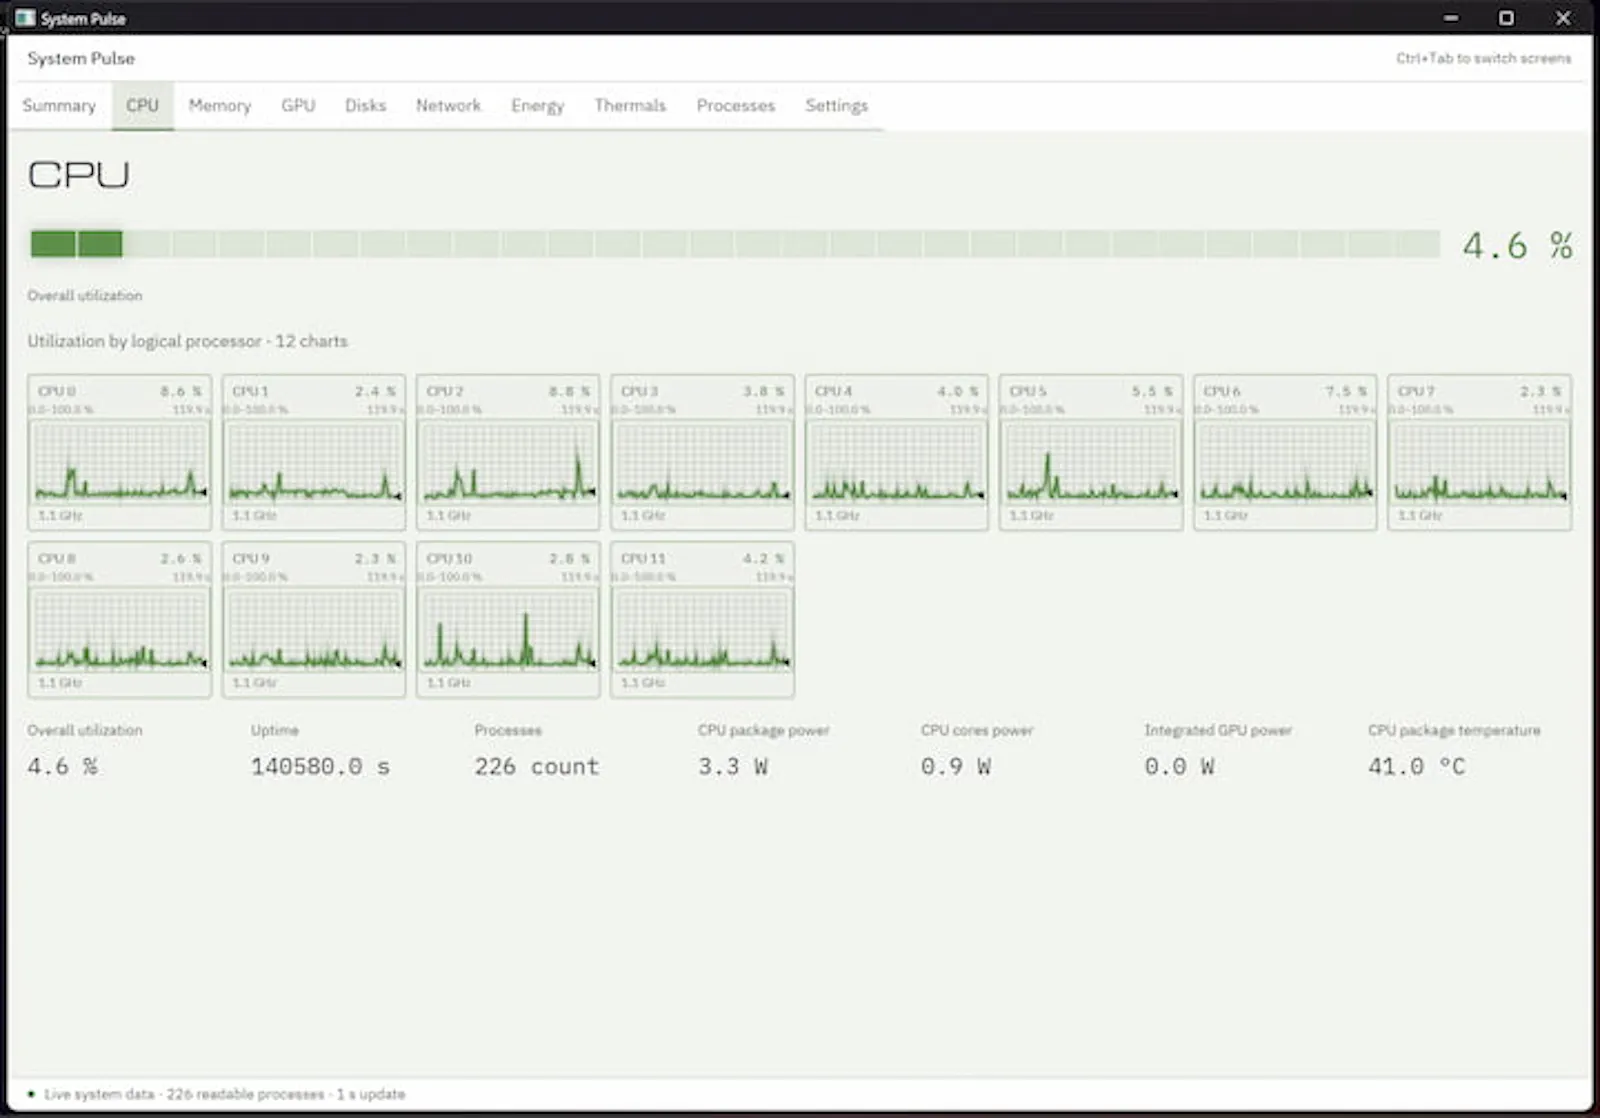Open the Settings tab
Viewport: 1600px width, 1118px height.
[x=837, y=105]
